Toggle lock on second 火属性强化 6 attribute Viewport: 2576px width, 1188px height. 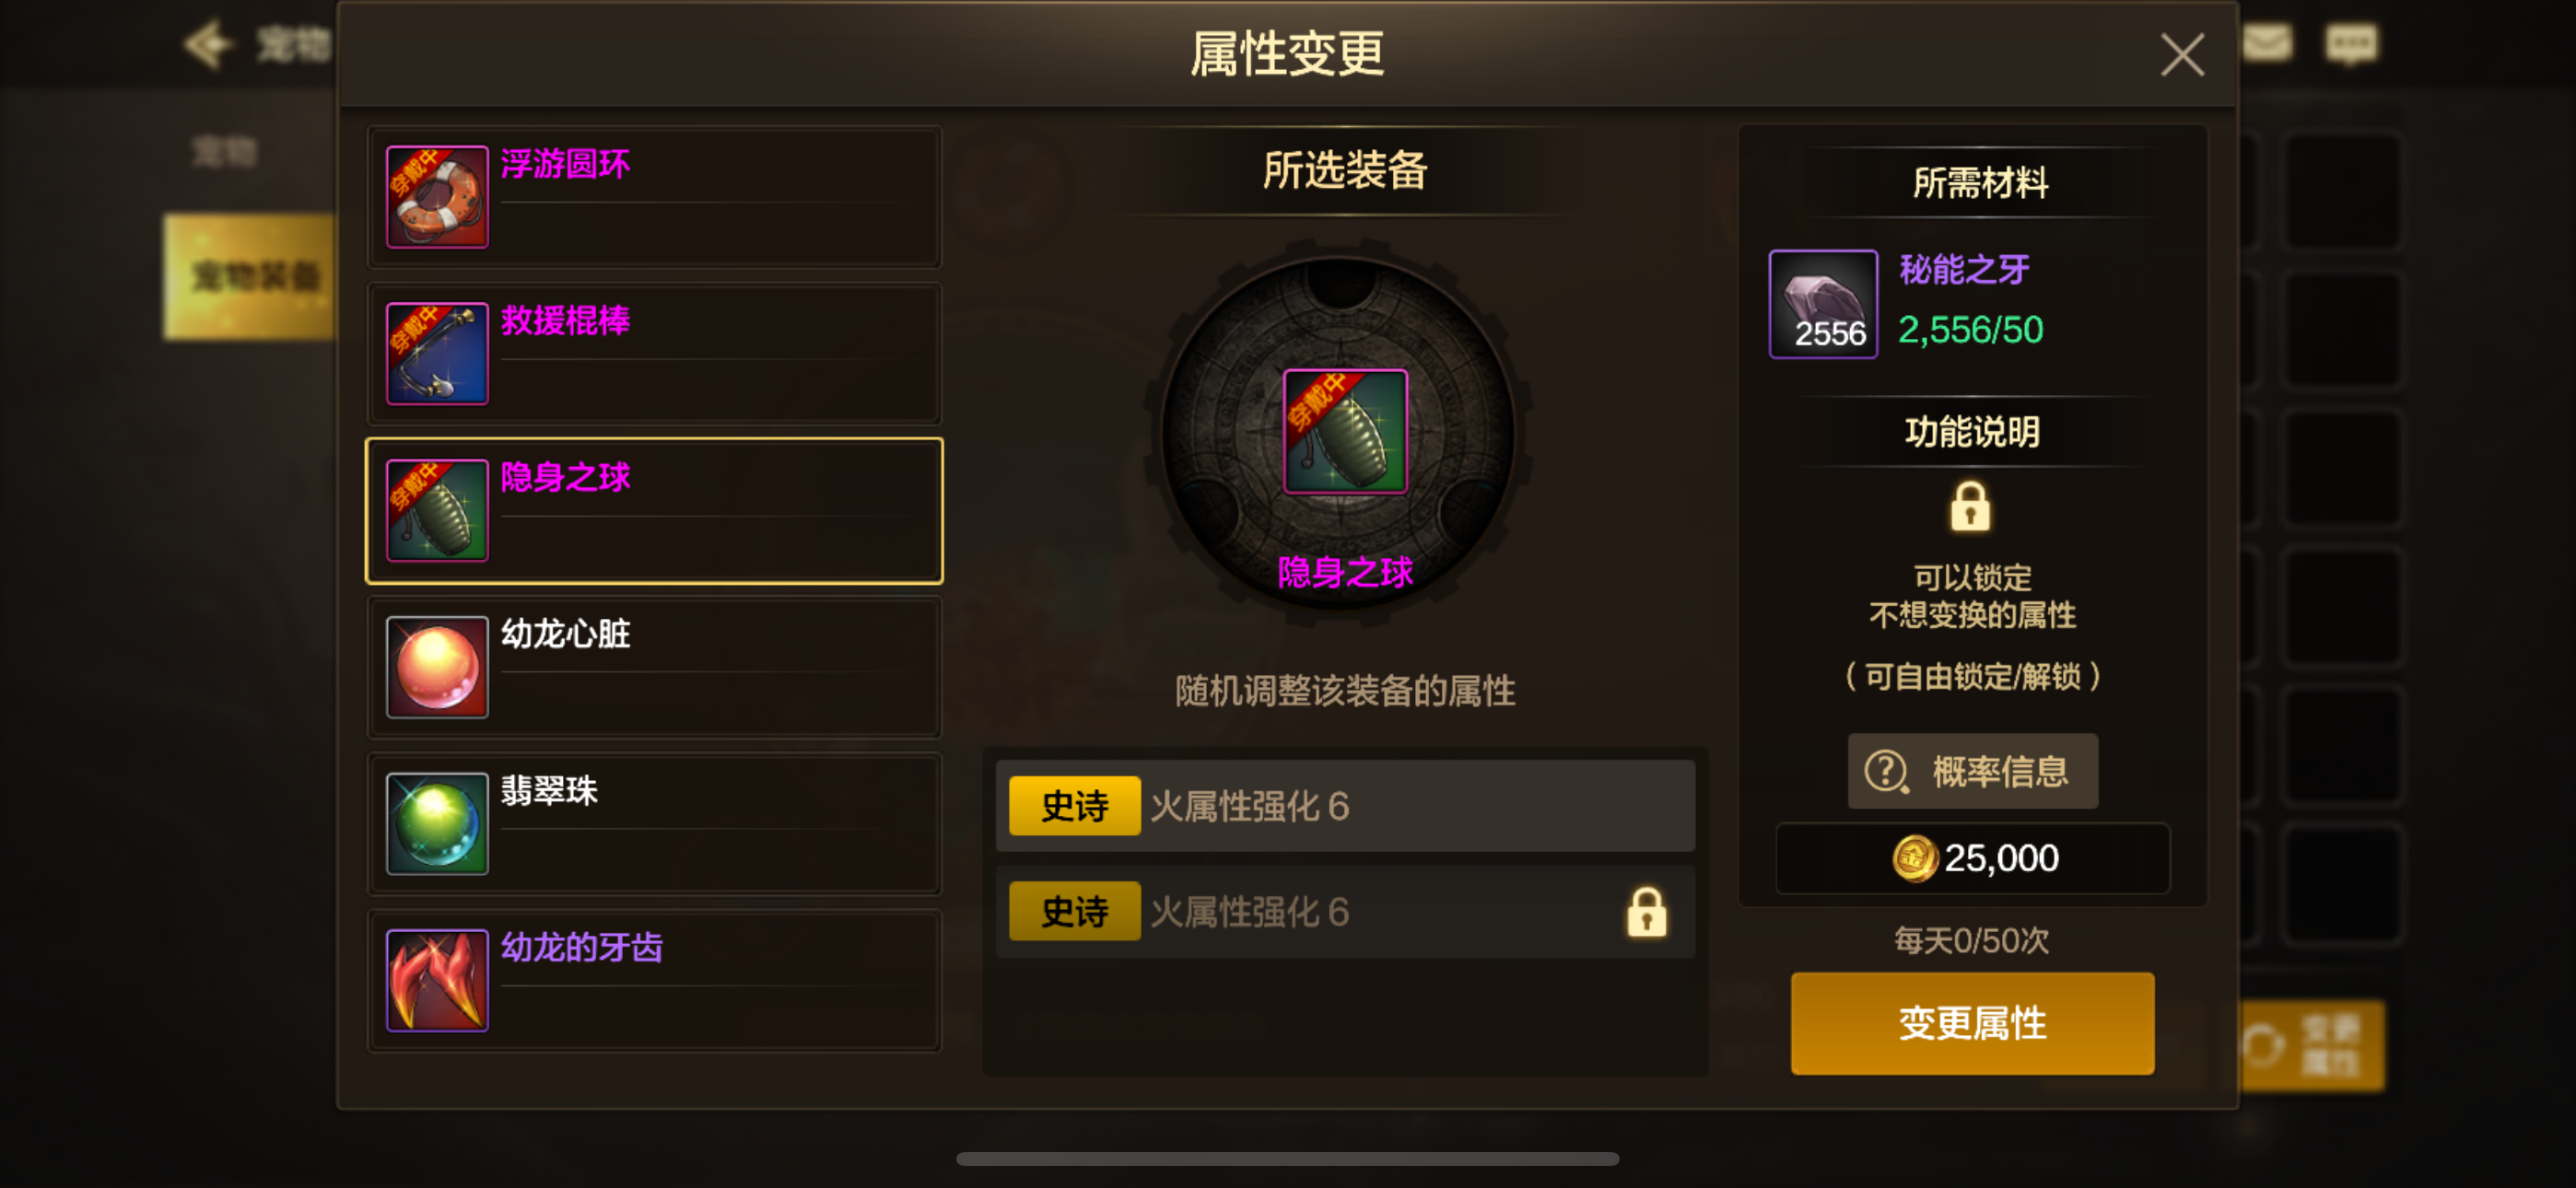1646,911
